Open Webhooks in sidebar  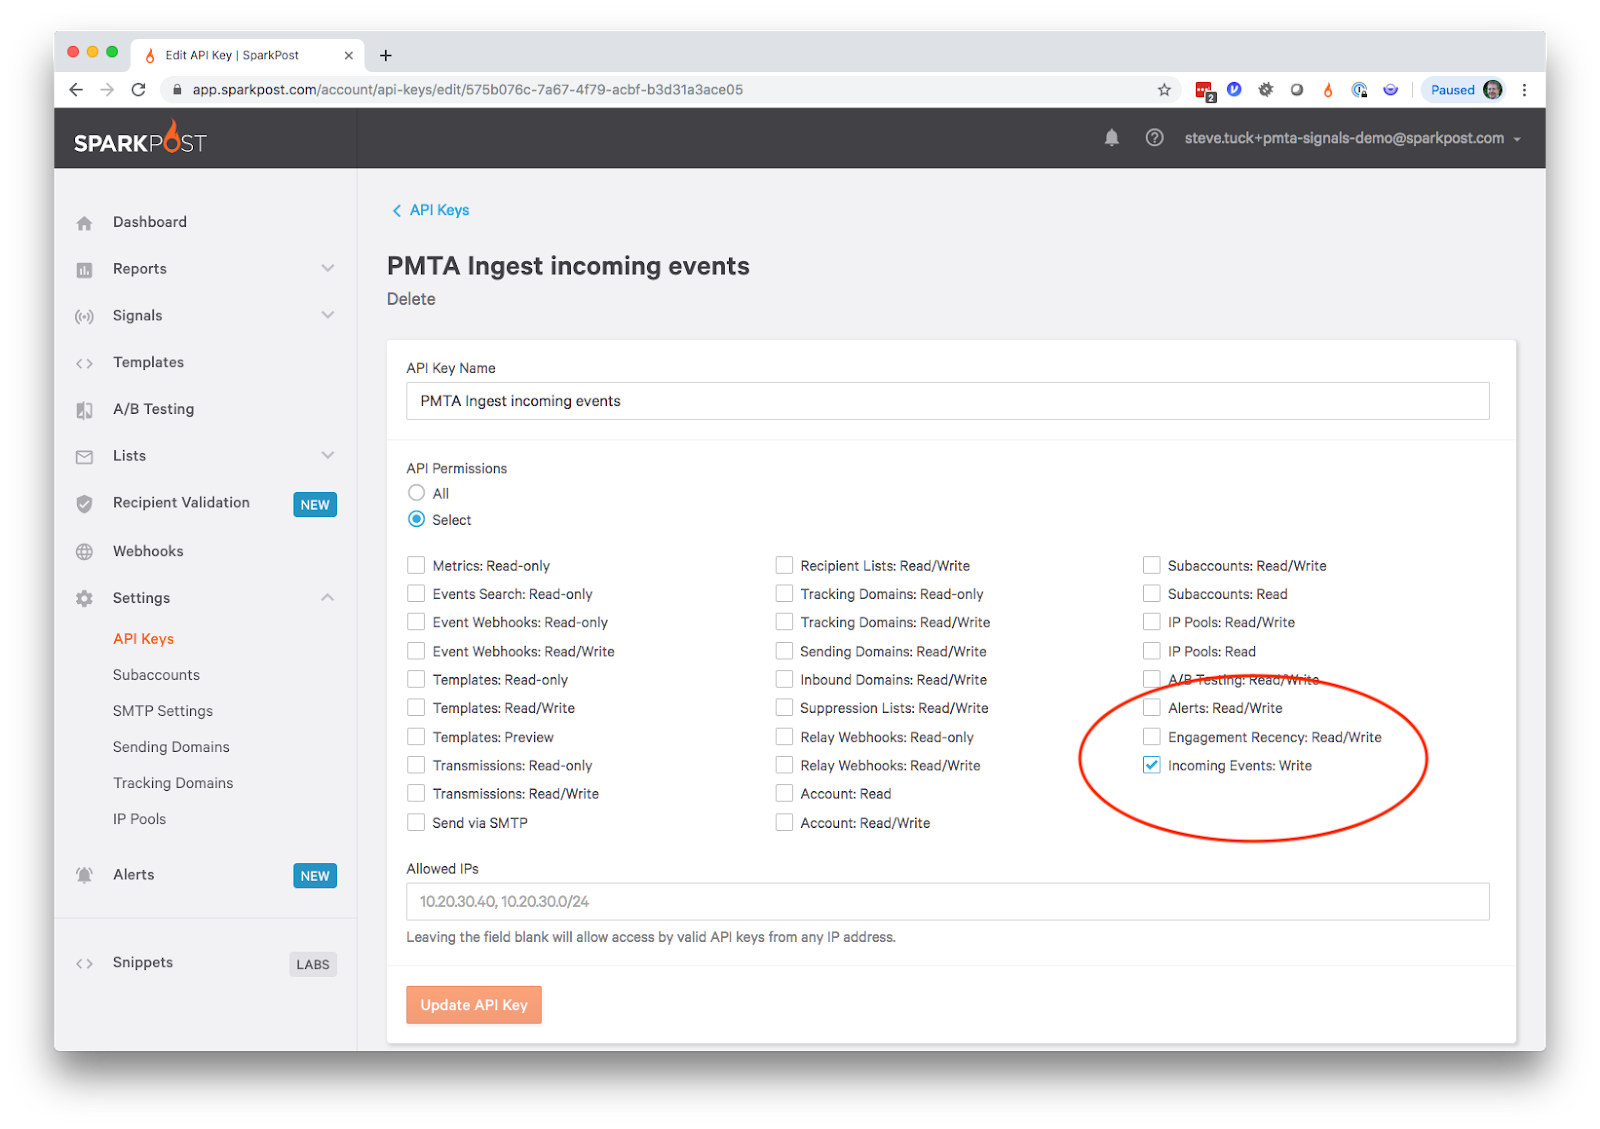(148, 551)
